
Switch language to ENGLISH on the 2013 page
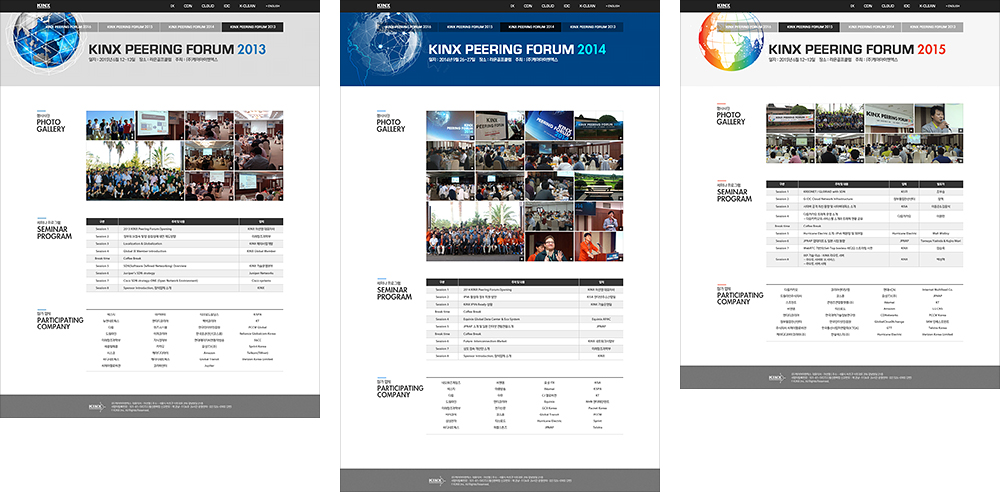tap(272, 6)
